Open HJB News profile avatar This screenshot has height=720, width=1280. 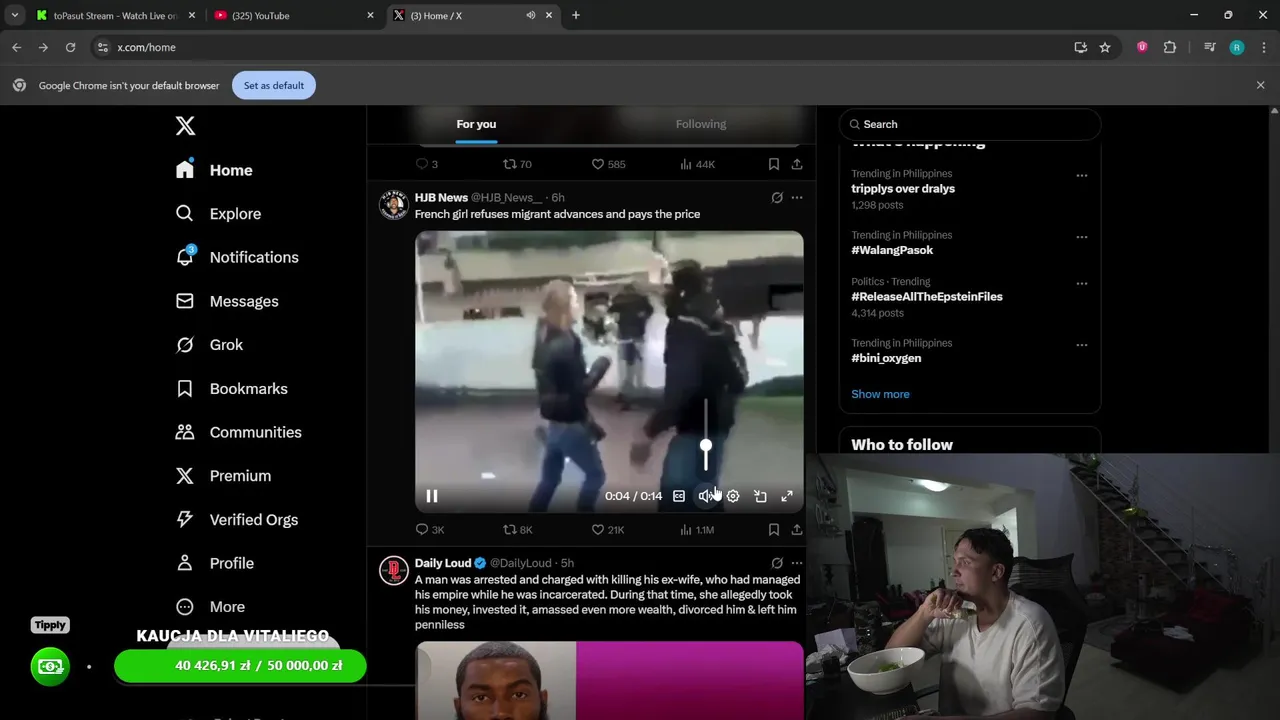click(x=394, y=205)
